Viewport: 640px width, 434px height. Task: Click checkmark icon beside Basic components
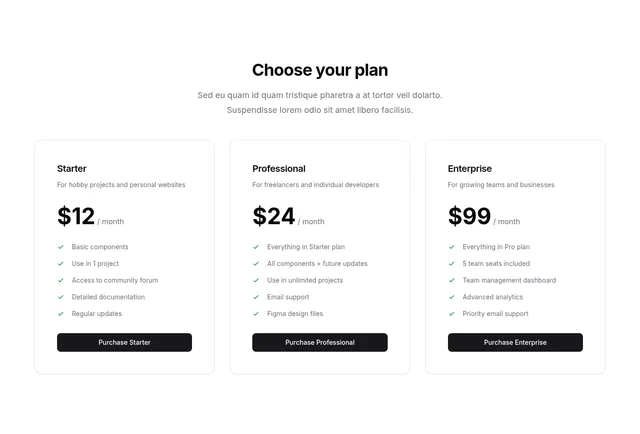[x=61, y=247]
